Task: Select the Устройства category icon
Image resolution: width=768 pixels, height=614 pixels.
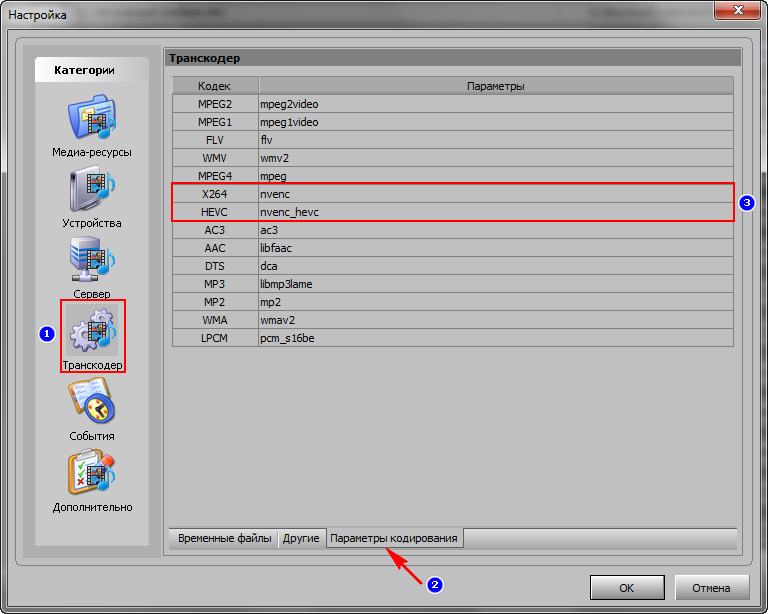Action: (92, 190)
